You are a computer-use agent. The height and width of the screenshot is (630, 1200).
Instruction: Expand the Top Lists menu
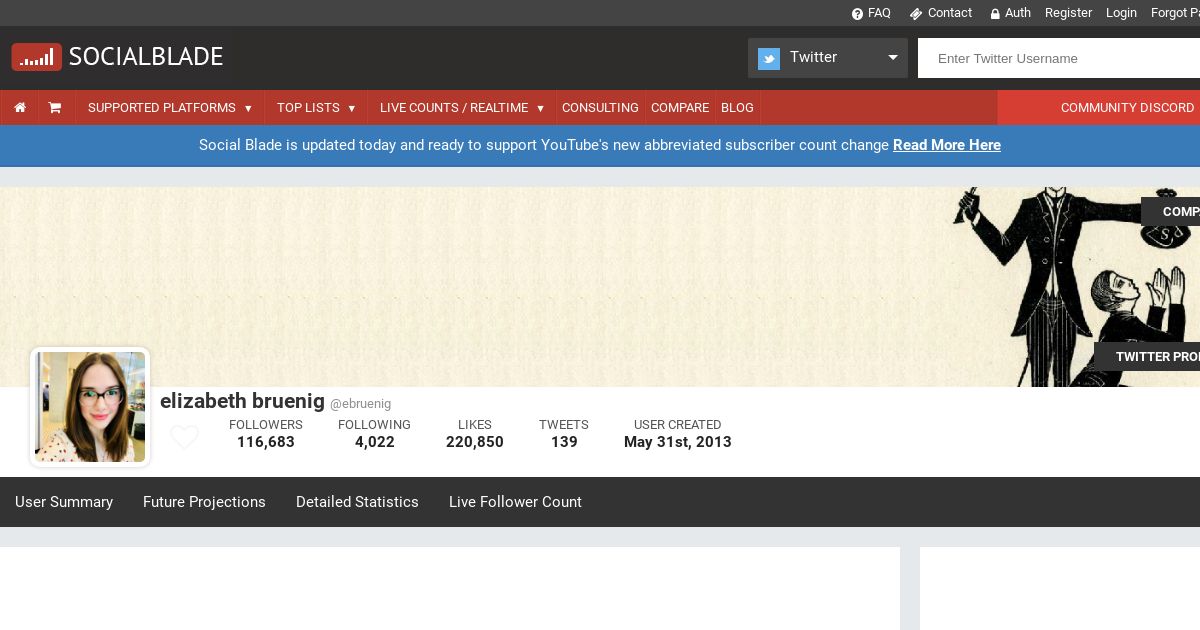pos(316,108)
